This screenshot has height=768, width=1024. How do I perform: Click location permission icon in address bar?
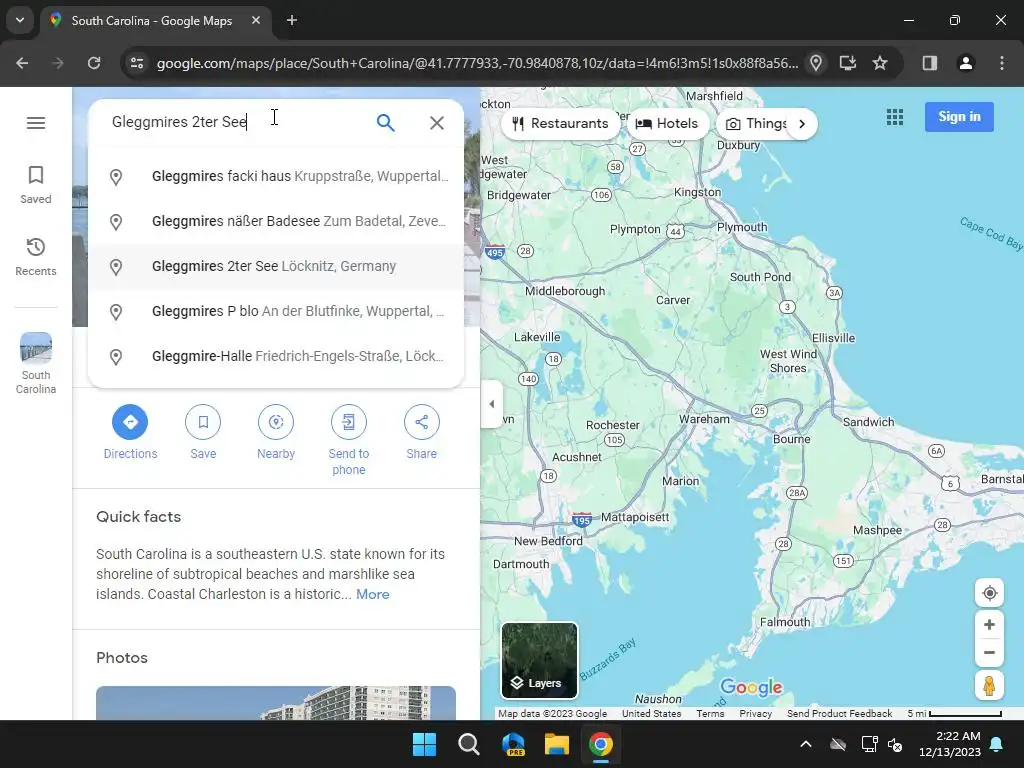pos(816,63)
